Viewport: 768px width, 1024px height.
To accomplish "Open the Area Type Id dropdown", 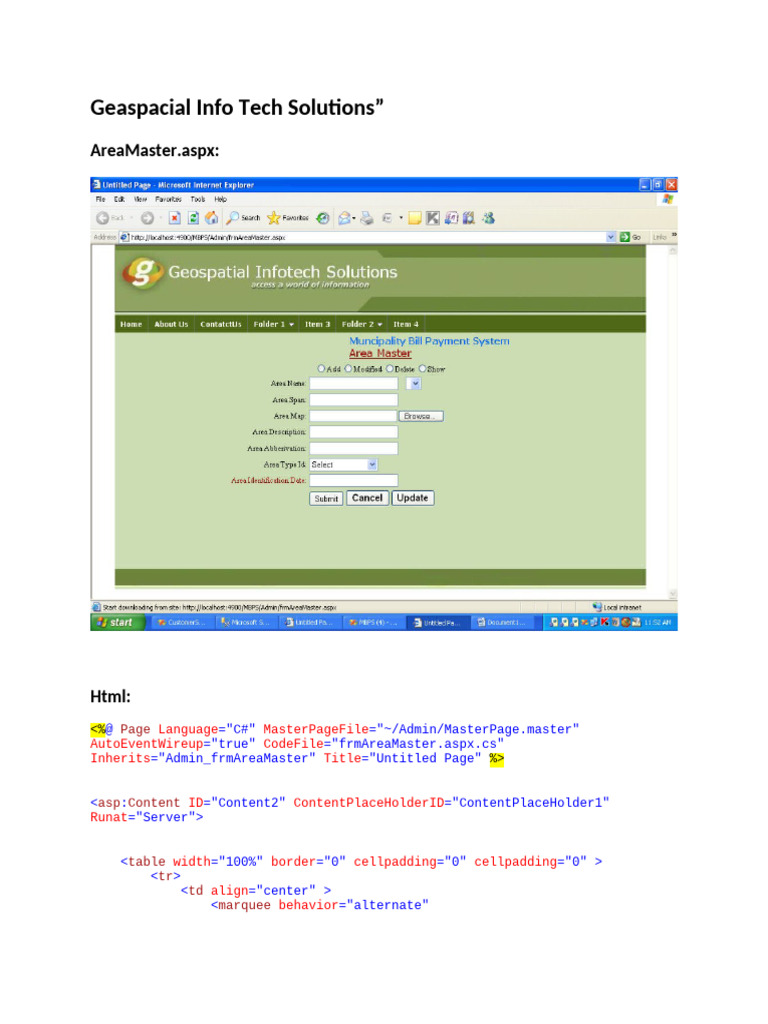I will pos(343,464).
